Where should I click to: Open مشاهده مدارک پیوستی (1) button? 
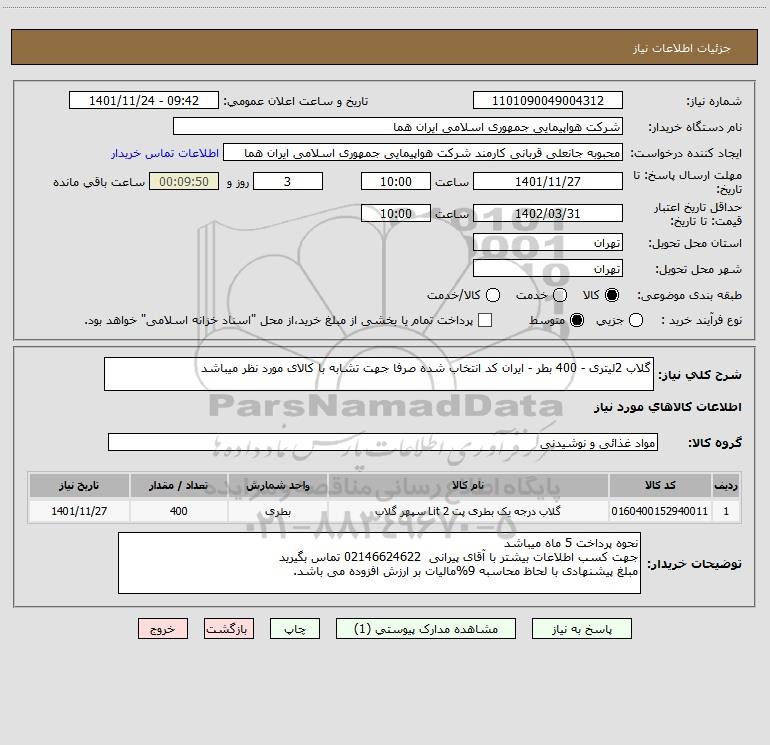click(x=426, y=629)
